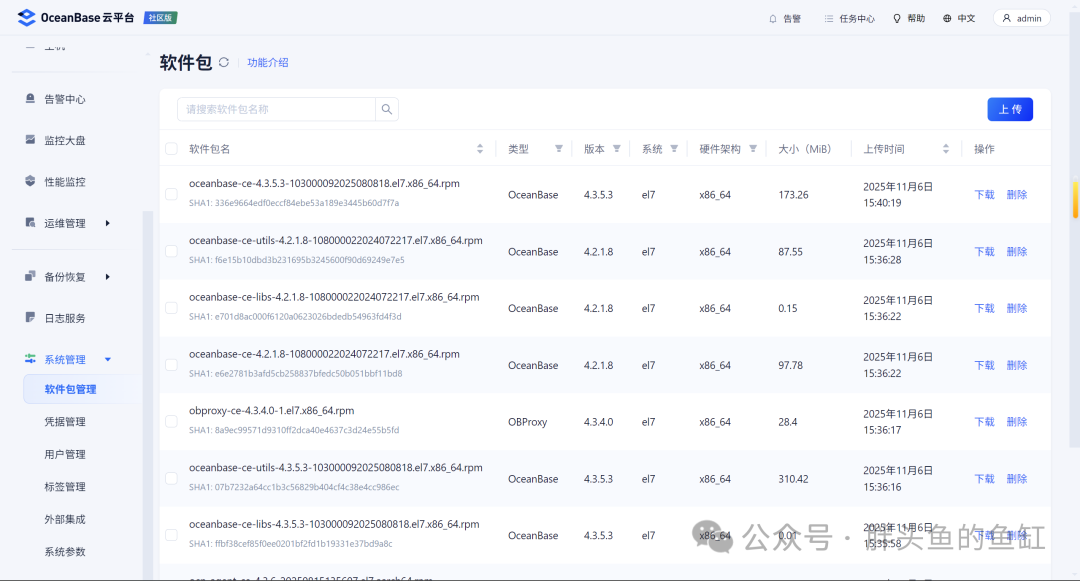Click the search magnifier icon
Screen dimensions: 1080x581
point(387,109)
